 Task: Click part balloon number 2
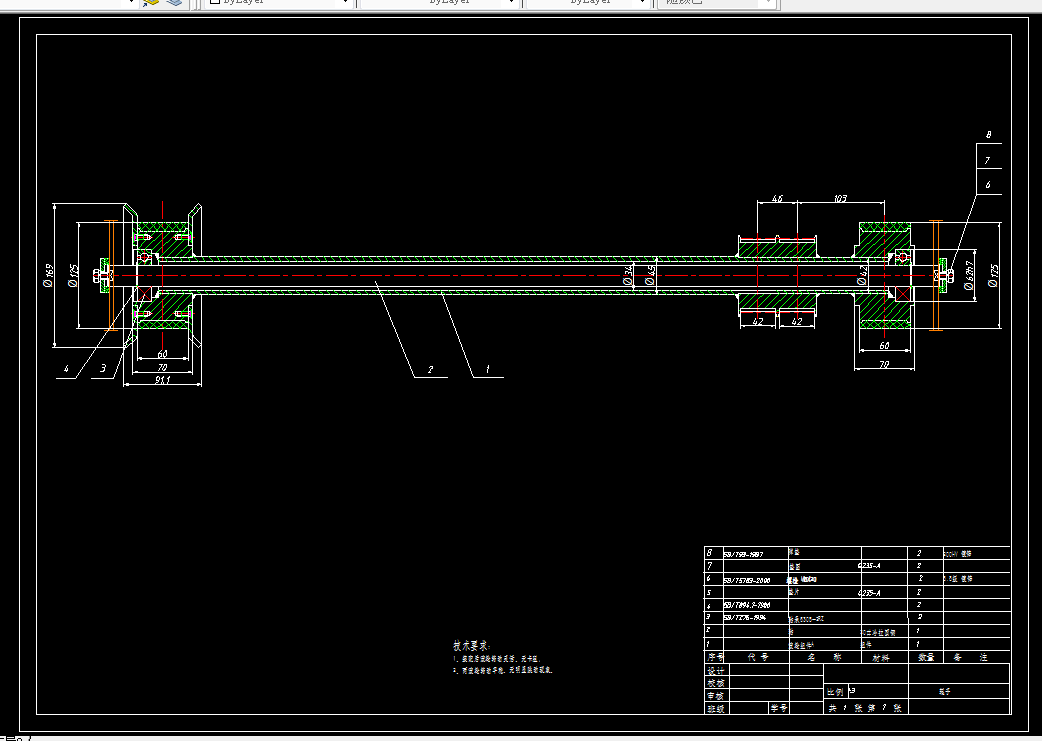(x=430, y=370)
